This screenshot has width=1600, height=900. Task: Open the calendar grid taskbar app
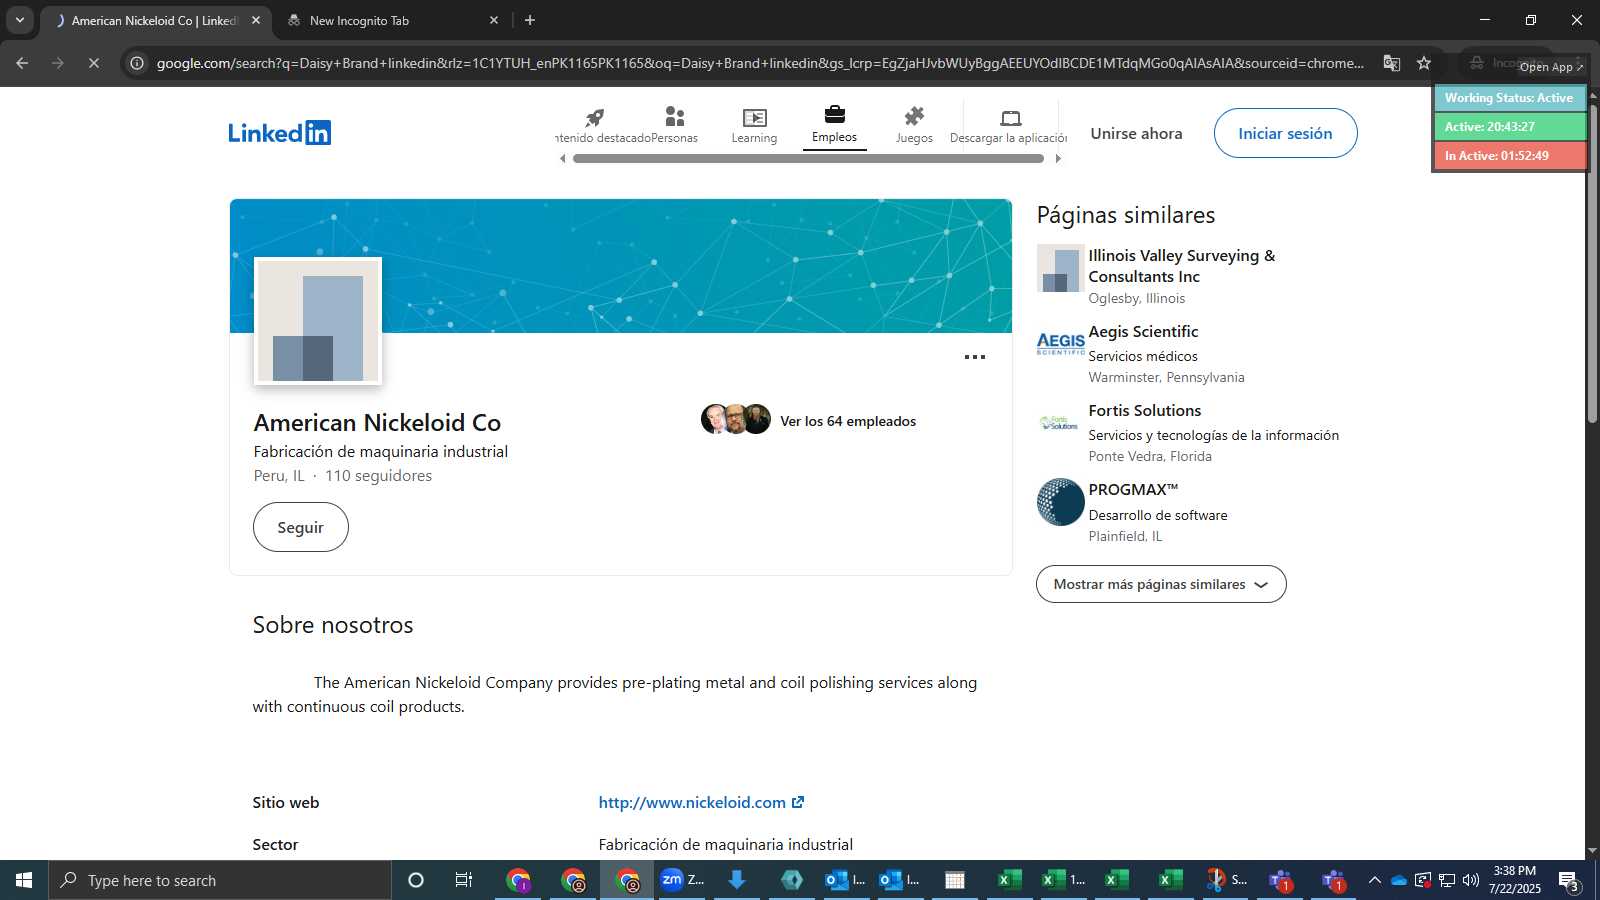click(x=955, y=880)
